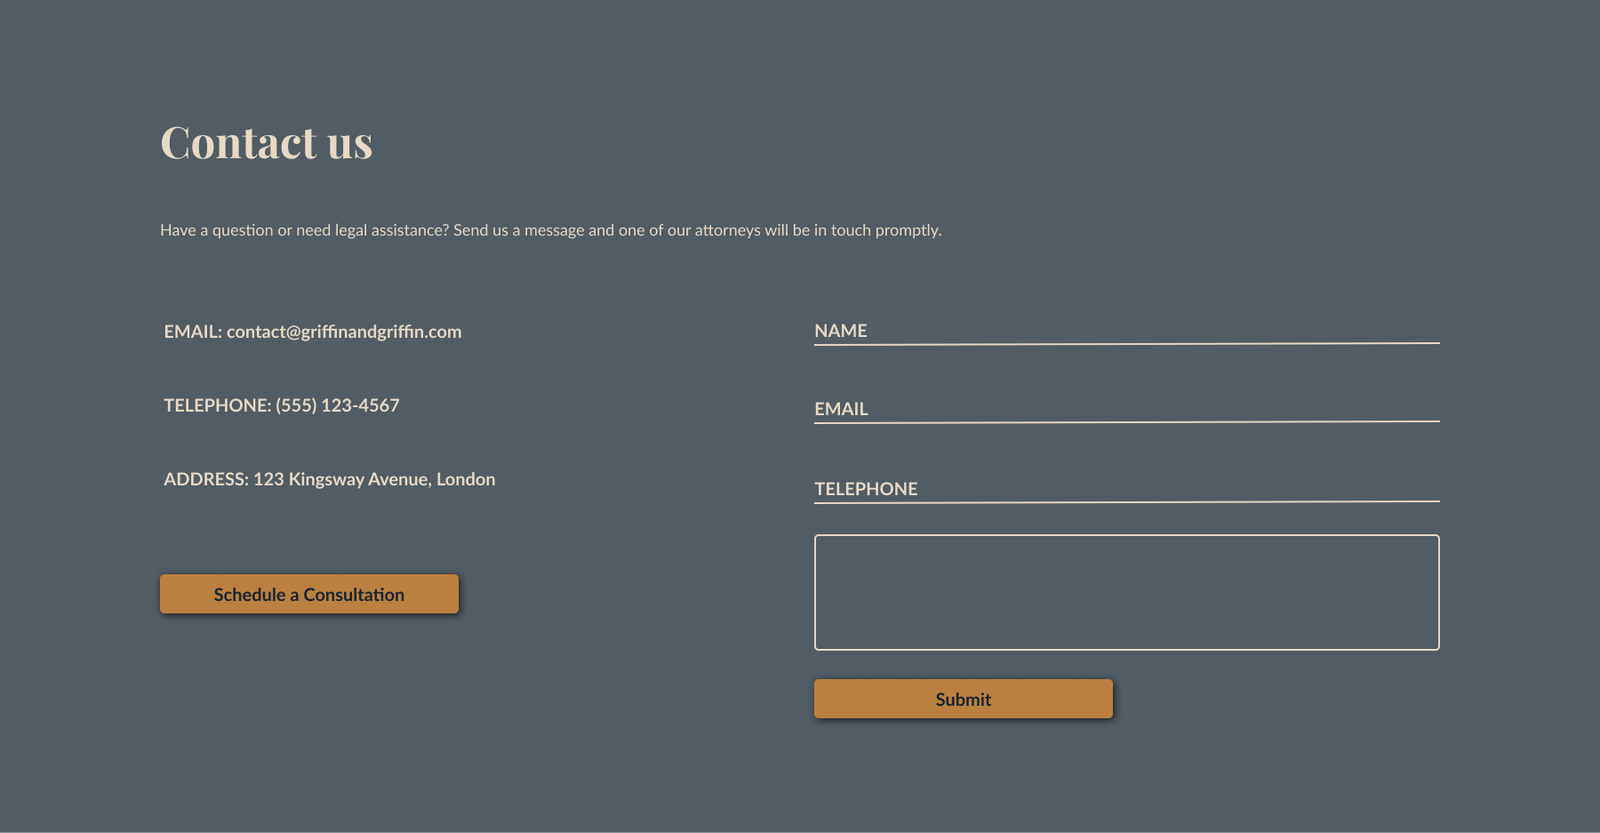Screen dimensions: 1600x833
Task: Click the (555) 123-4567 phone number
Action: (x=337, y=405)
